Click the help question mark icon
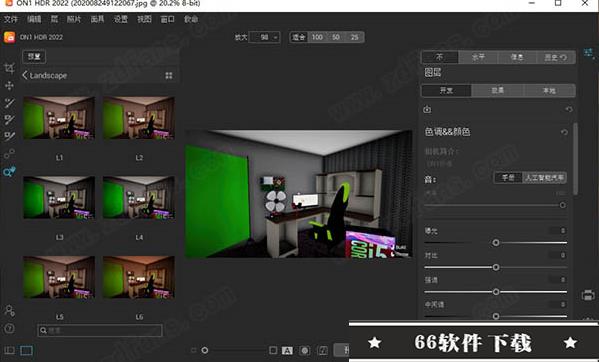 click(9, 328)
